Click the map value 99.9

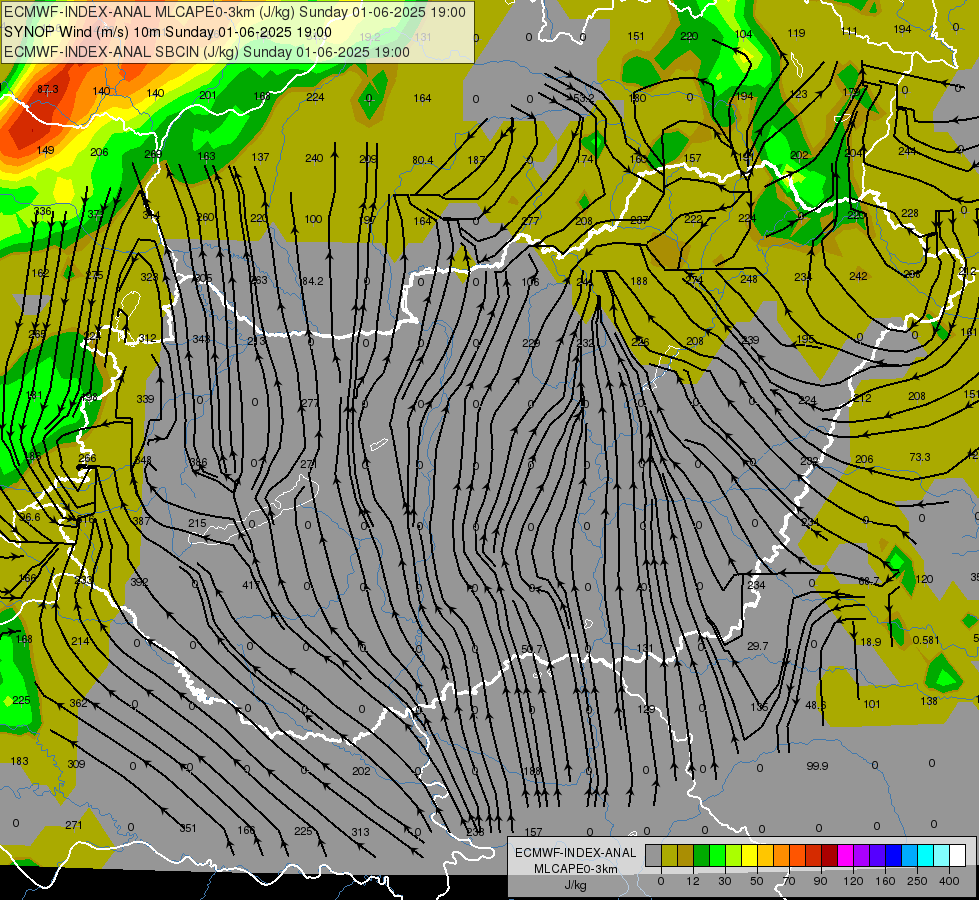(817, 766)
